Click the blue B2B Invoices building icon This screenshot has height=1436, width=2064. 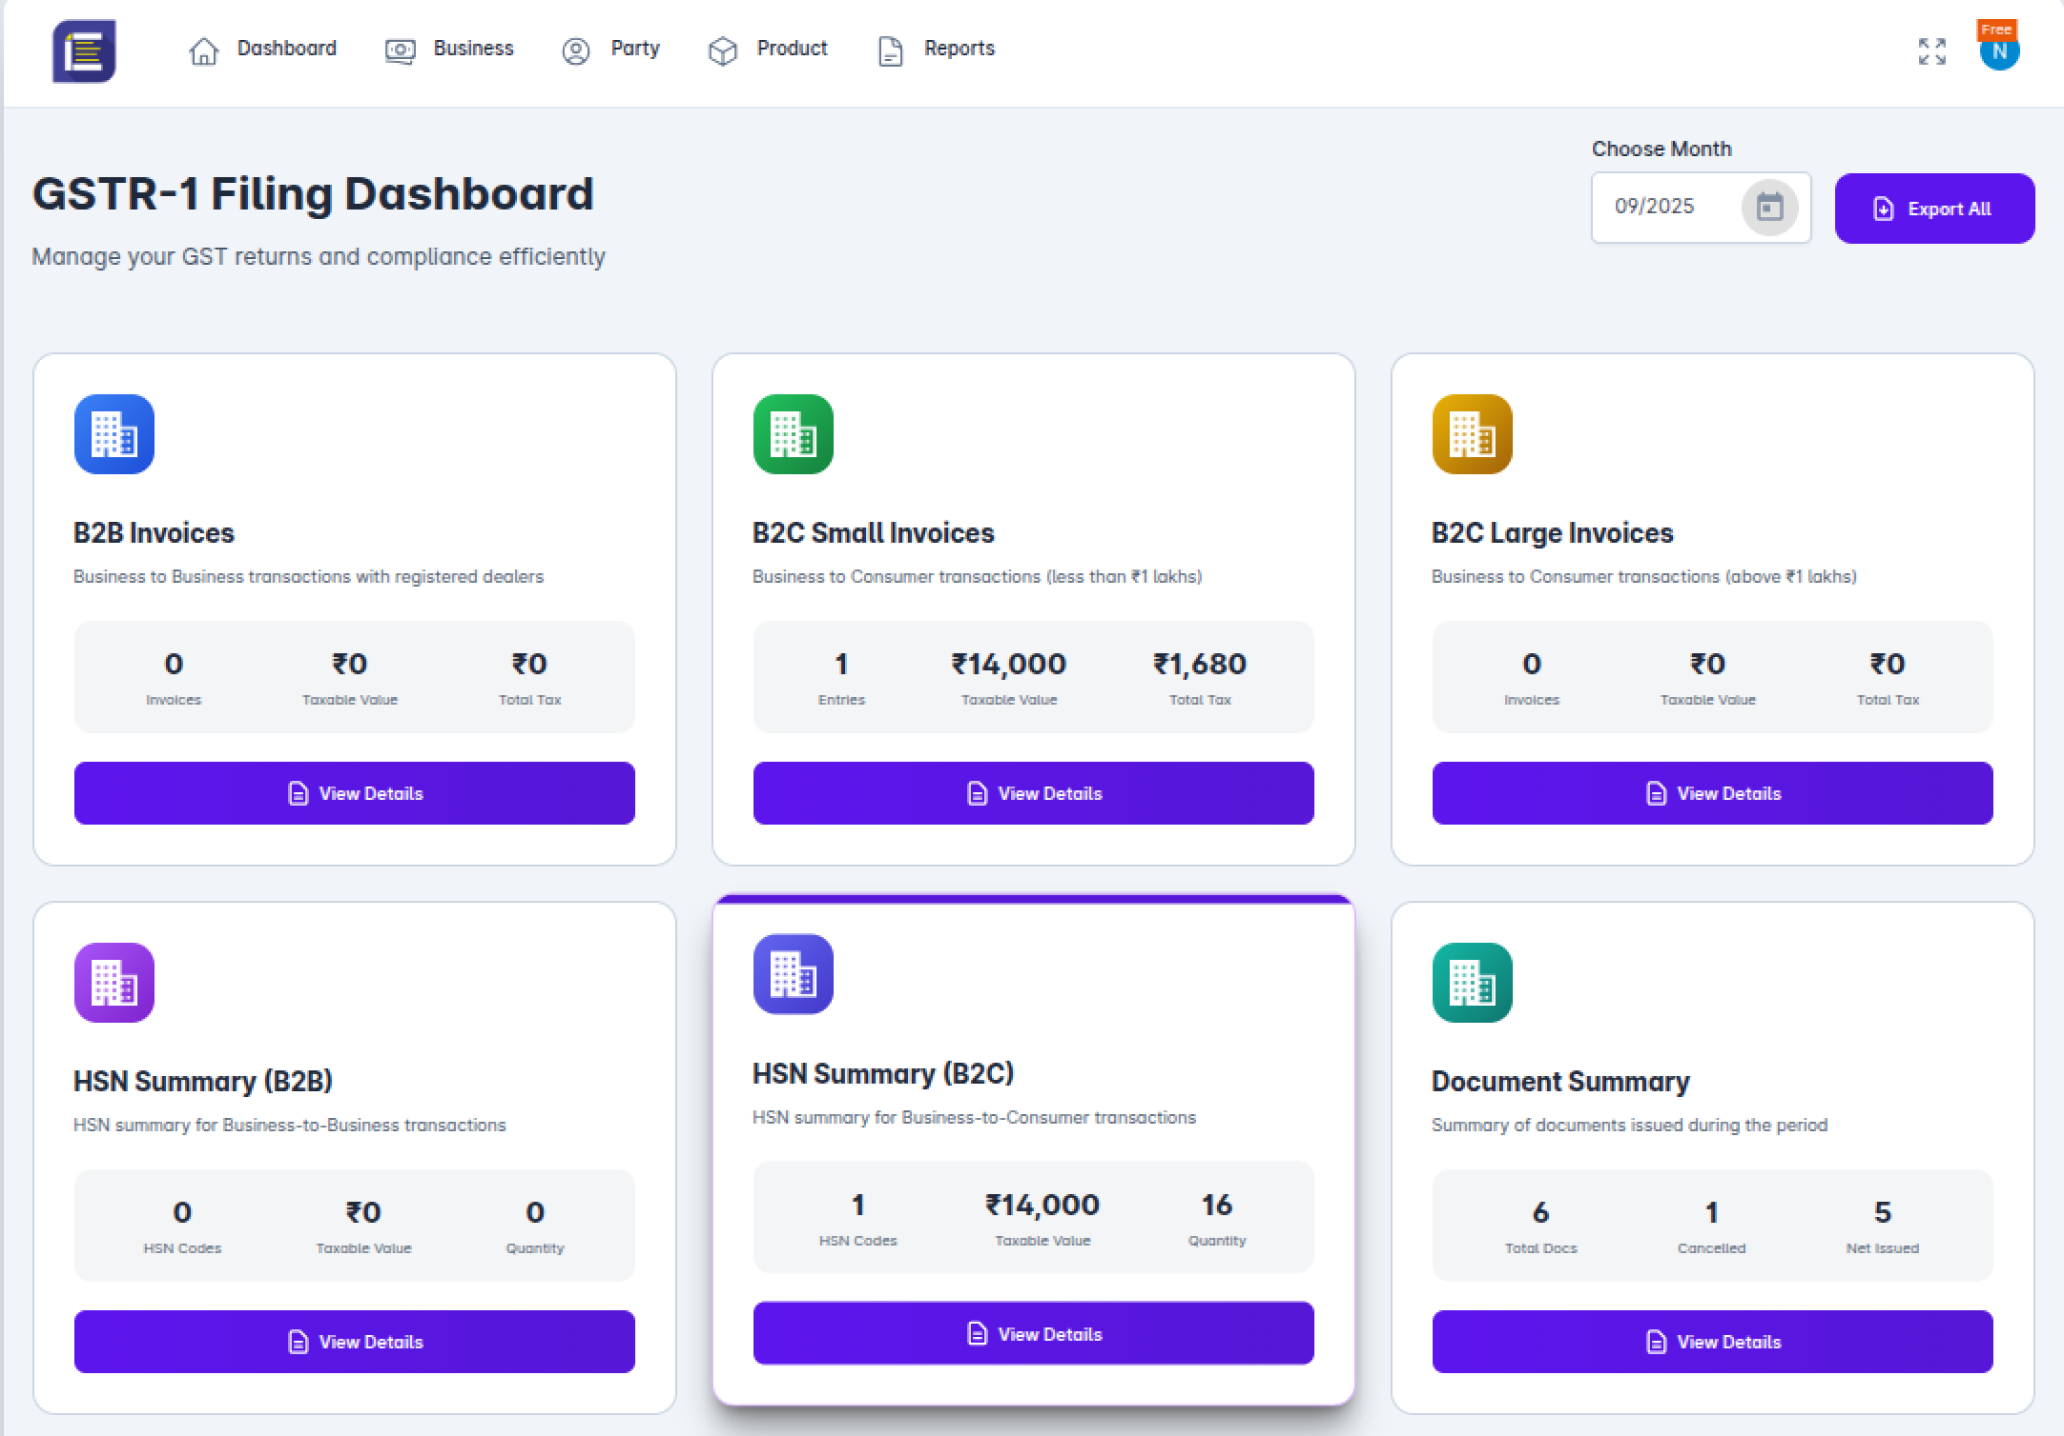114,434
